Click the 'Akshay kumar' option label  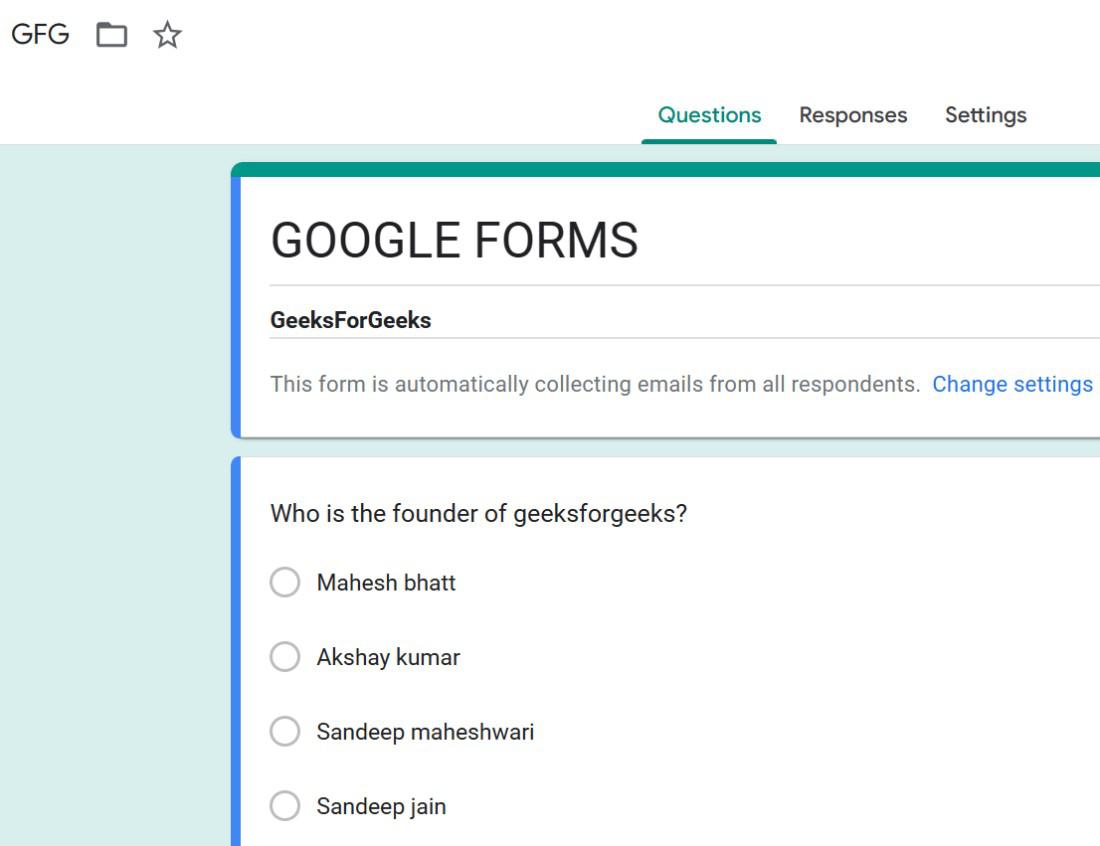pos(388,658)
